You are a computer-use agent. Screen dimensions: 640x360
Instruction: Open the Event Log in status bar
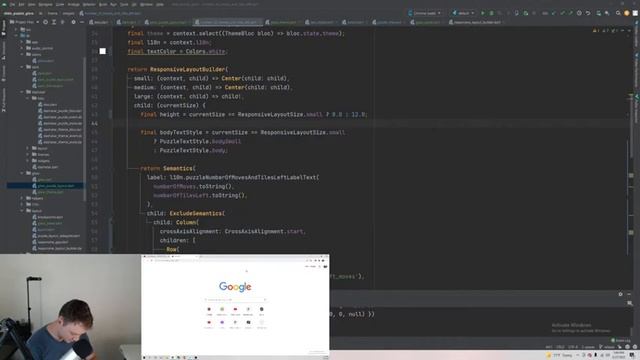point(621,340)
